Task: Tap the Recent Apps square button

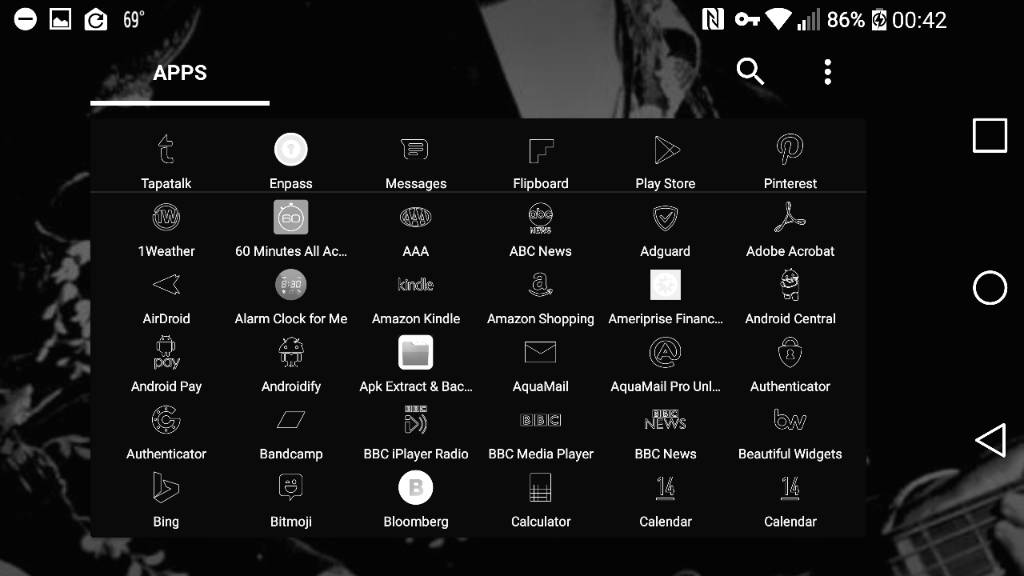Action: click(989, 136)
